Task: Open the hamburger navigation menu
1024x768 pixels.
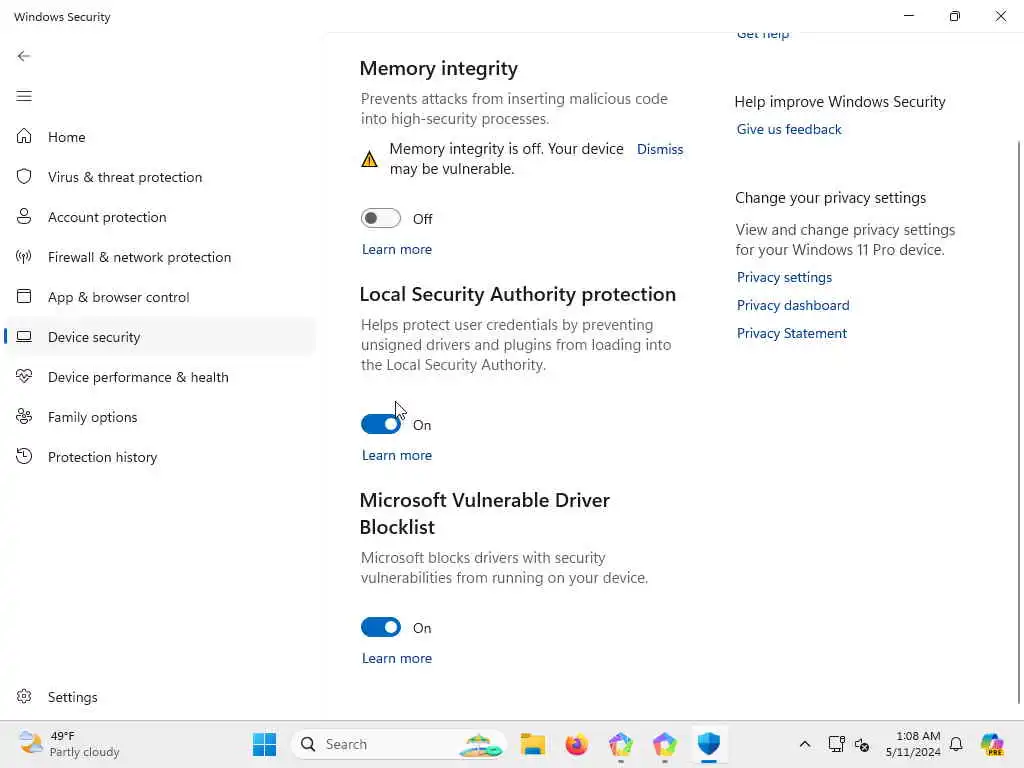Action: click(24, 97)
